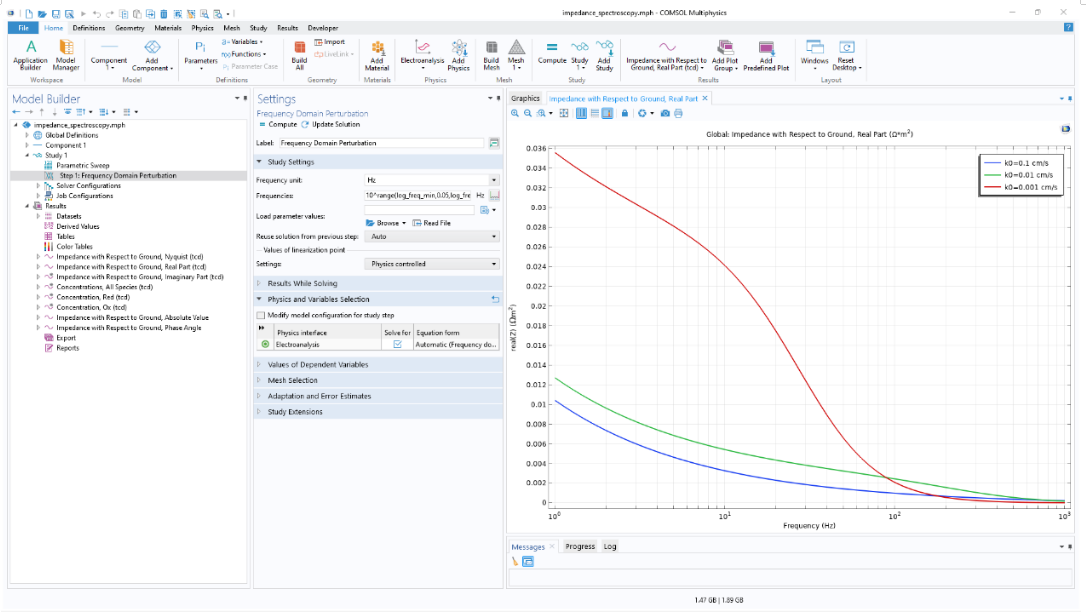Click the Frequencies expression field
The height and width of the screenshot is (616, 1086).
click(x=418, y=195)
